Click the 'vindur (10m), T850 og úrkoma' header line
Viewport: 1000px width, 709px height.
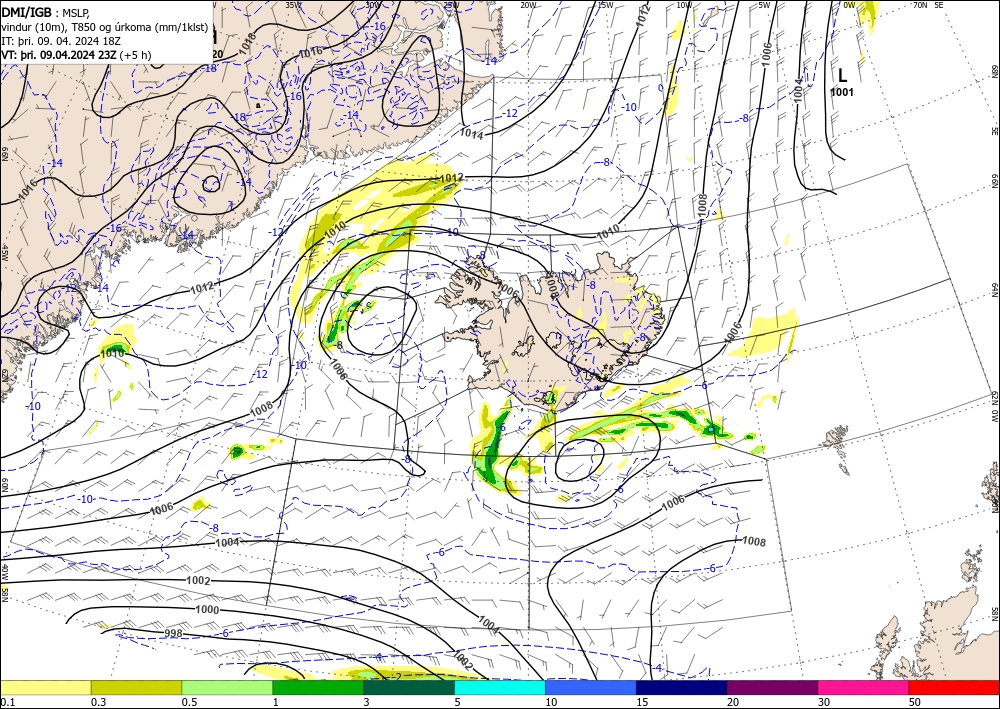click(105, 26)
